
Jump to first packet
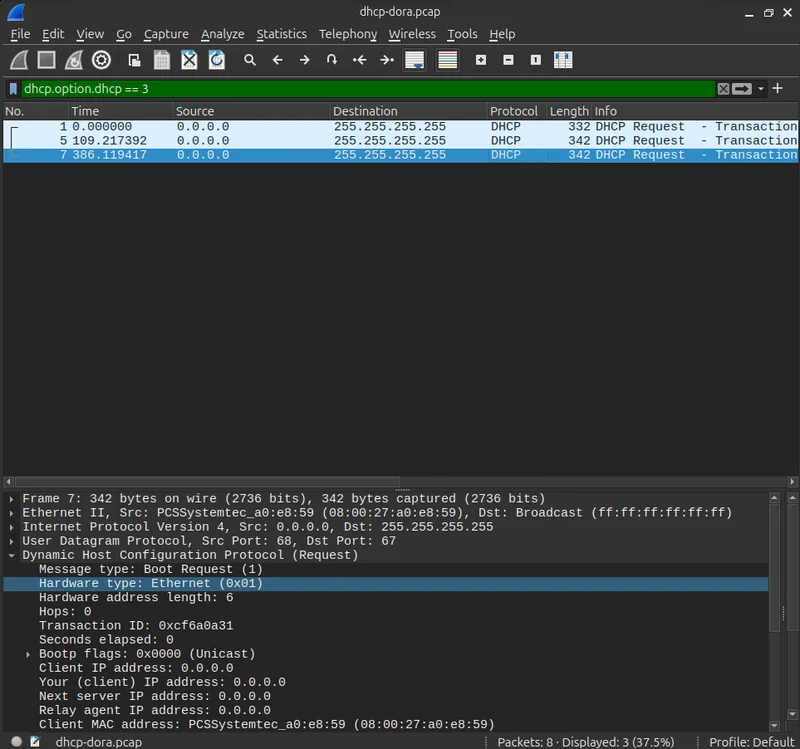pos(359,60)
